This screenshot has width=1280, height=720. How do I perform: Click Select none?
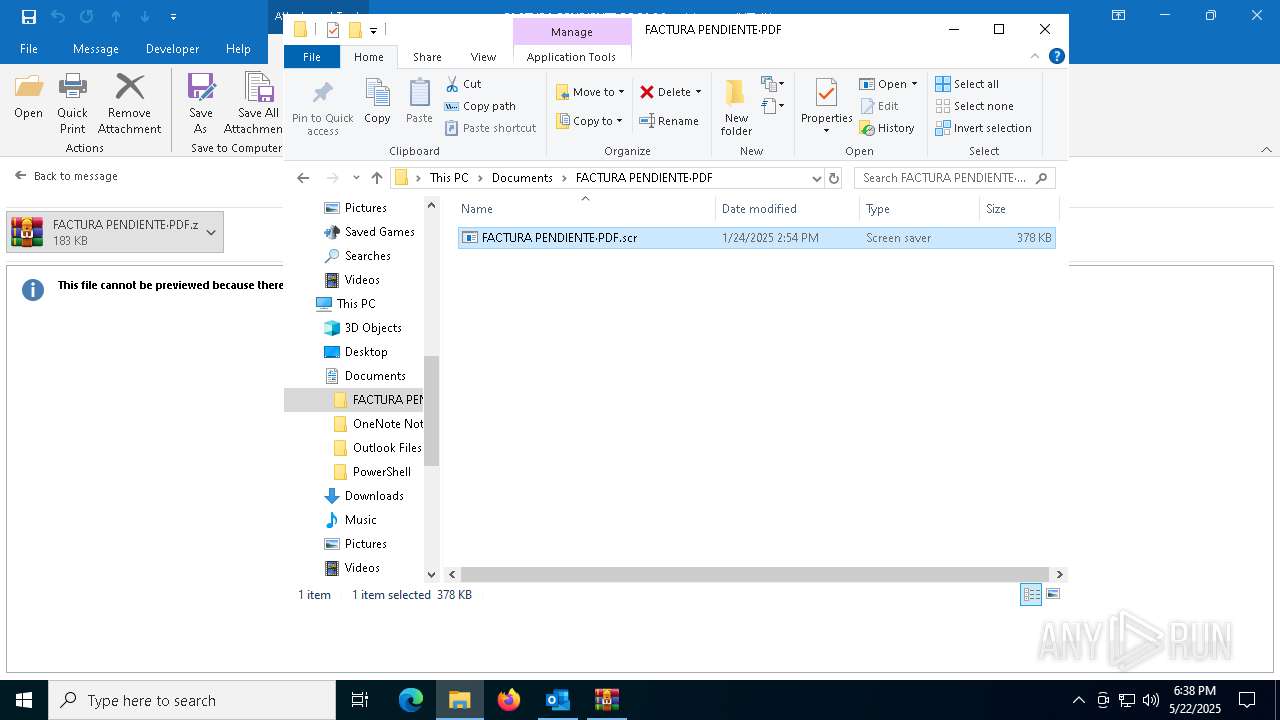[974, 106]
